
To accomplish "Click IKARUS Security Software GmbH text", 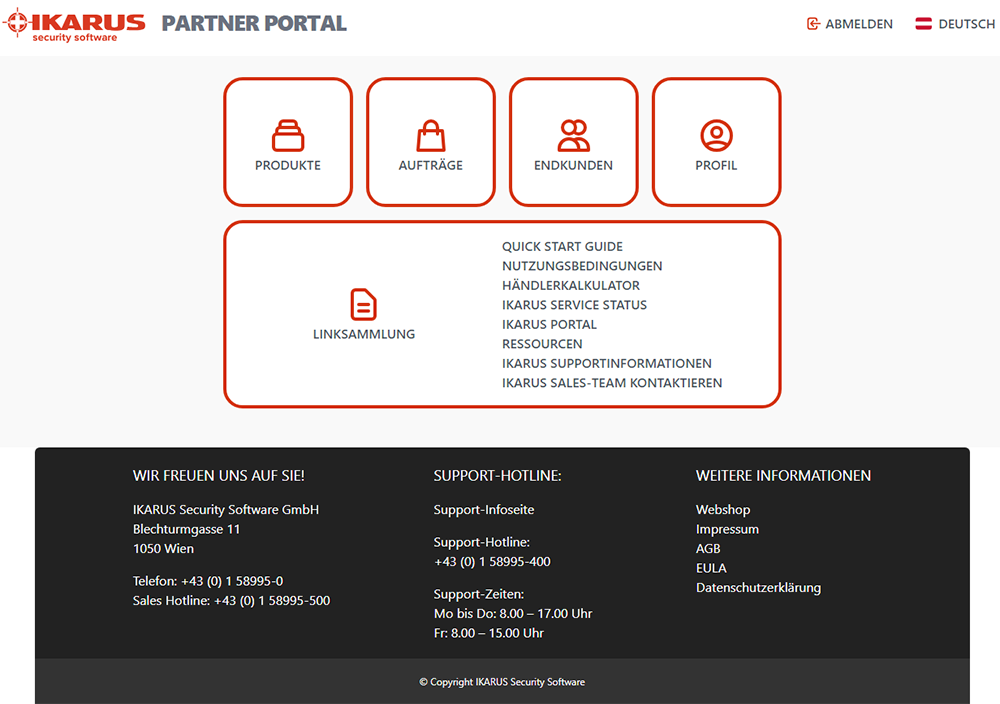I will click(x=226, y=510).
